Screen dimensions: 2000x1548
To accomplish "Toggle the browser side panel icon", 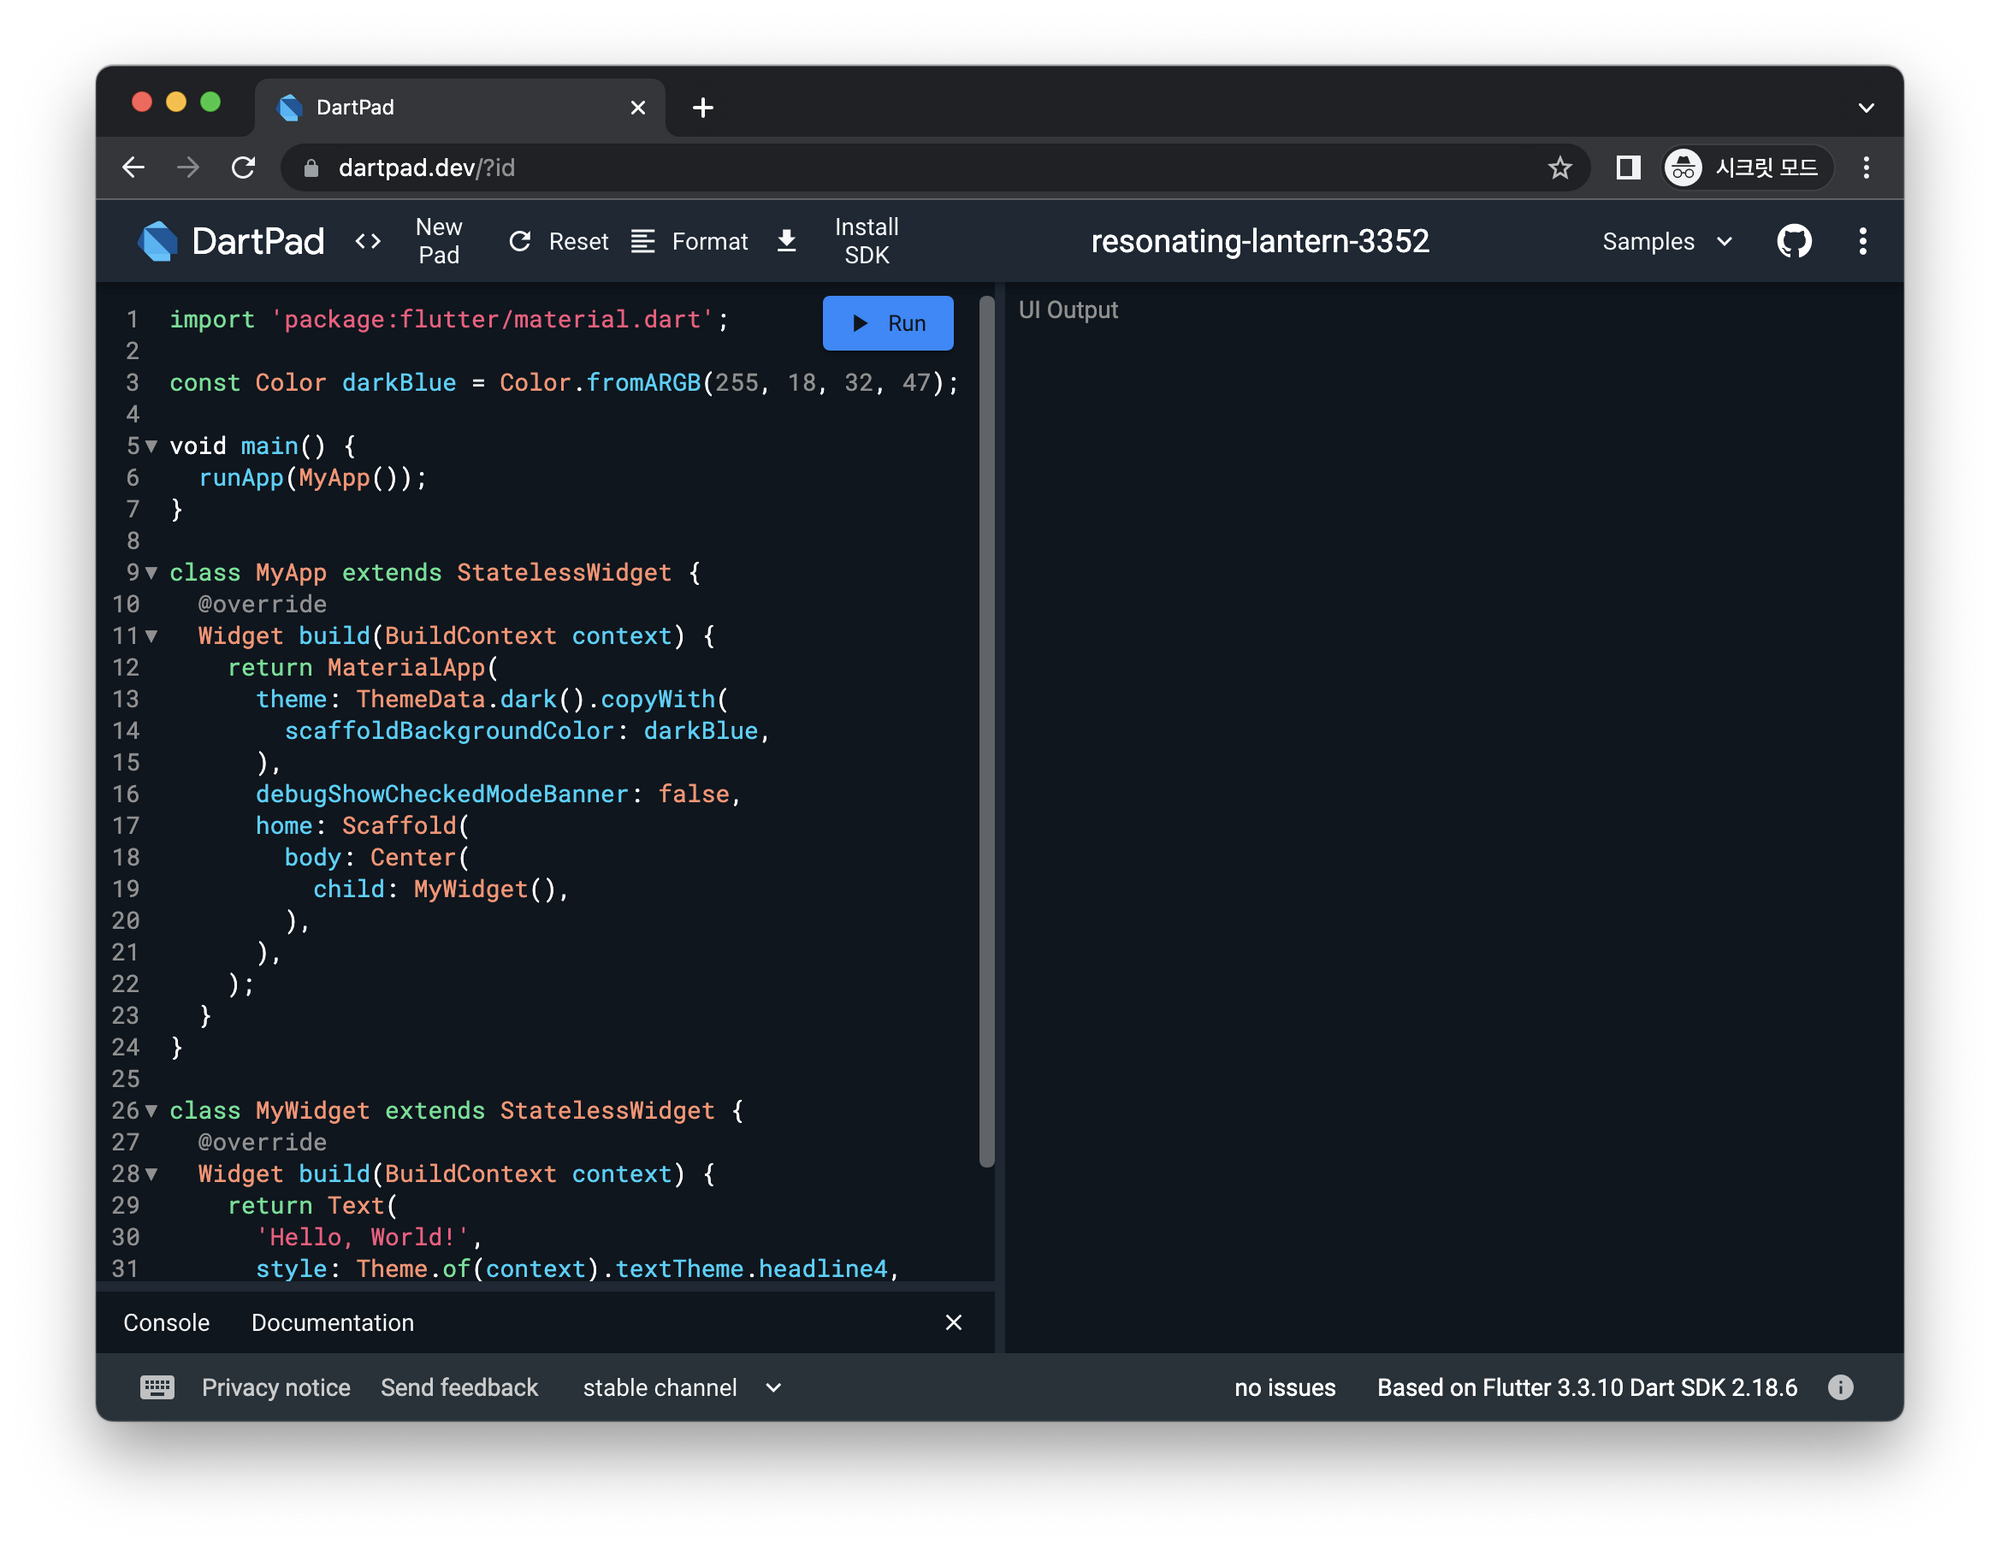I will tap(1628, 168).
